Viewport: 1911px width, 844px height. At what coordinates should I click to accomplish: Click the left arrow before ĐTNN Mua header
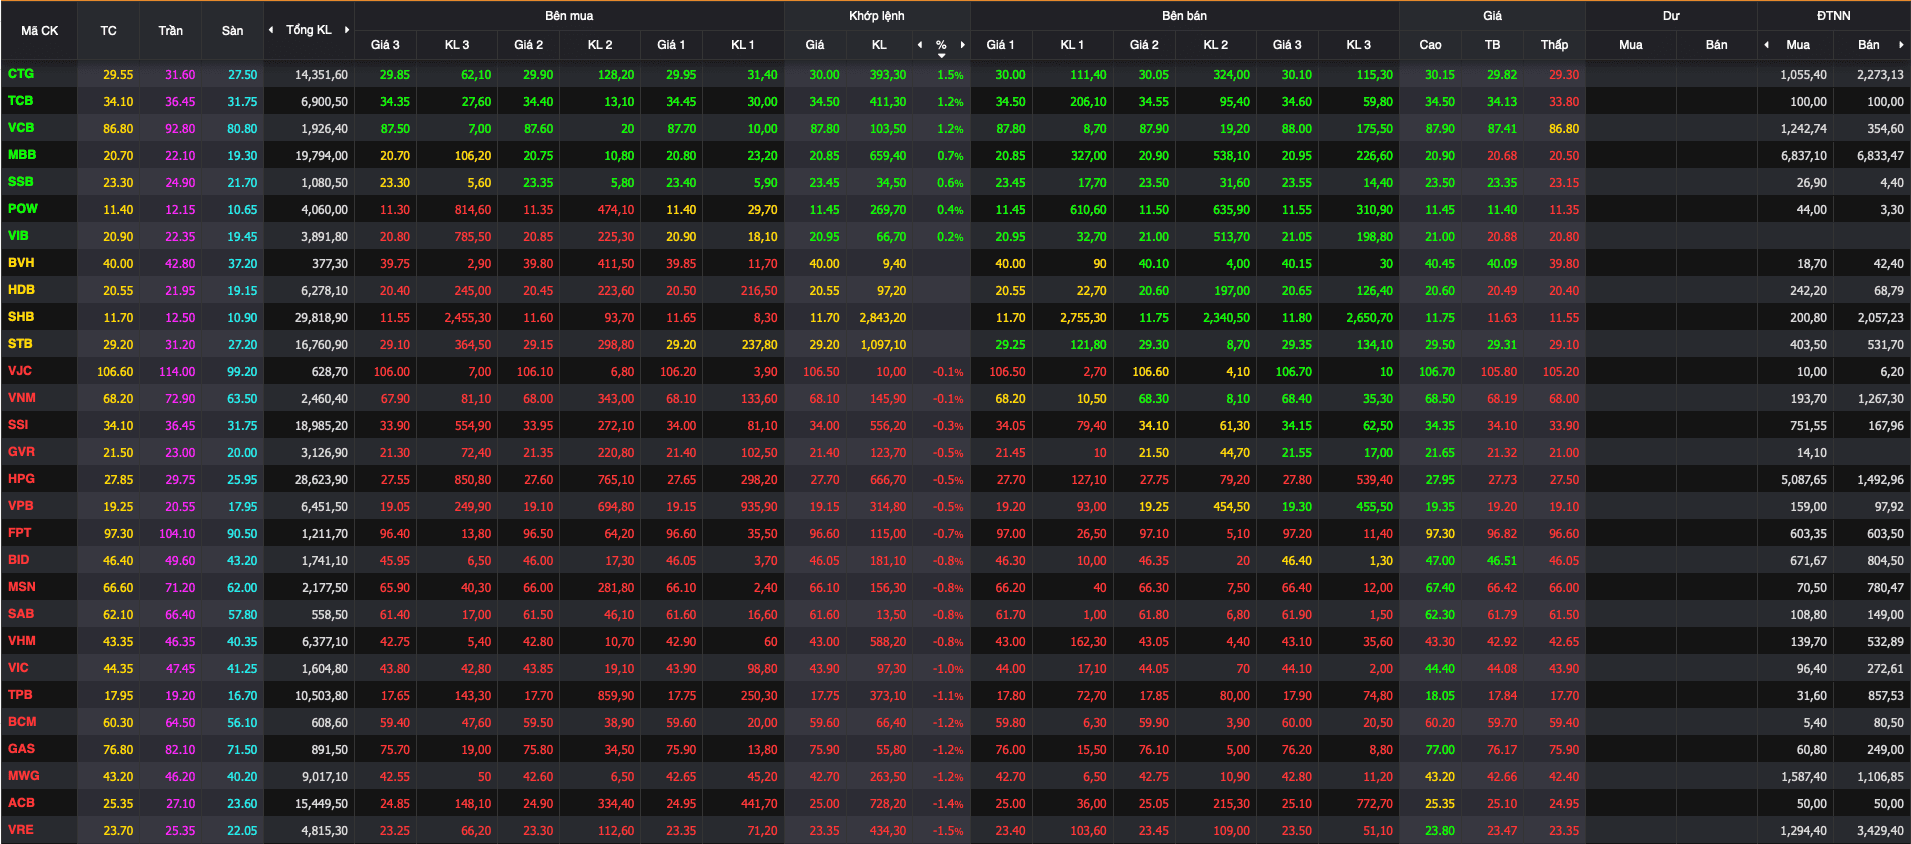1767,45
